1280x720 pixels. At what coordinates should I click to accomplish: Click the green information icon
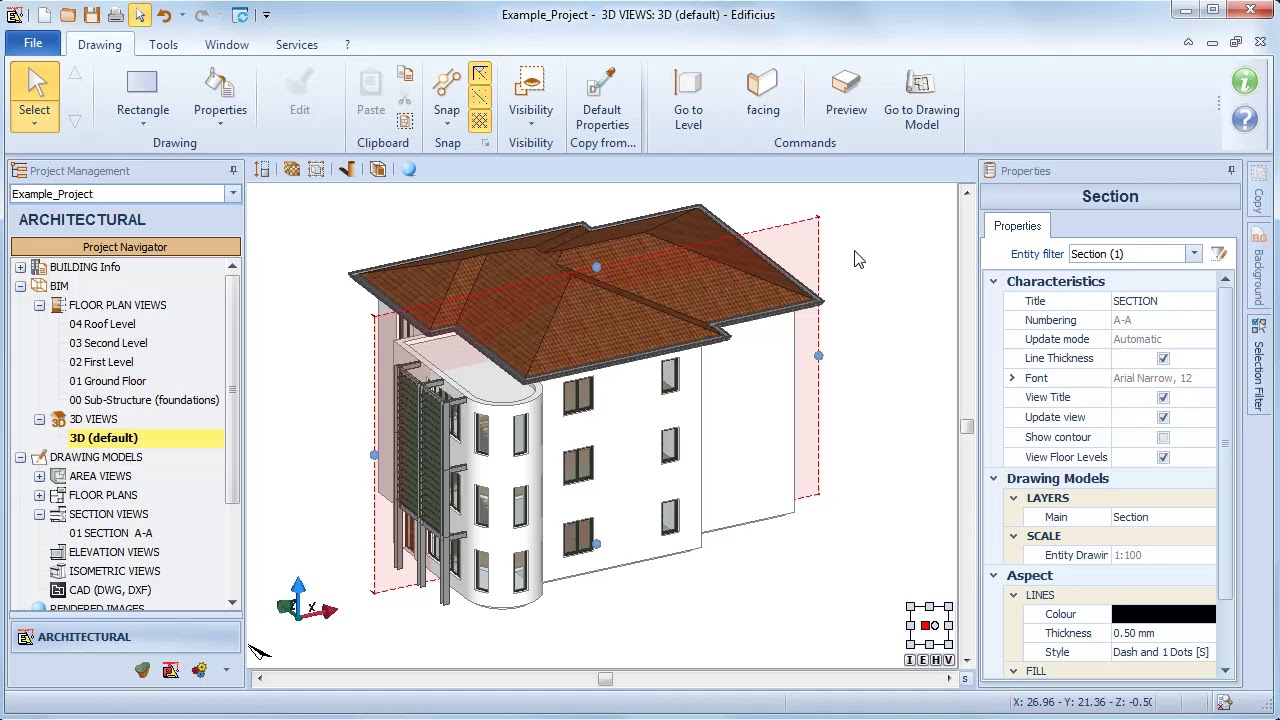(1245, 81)
